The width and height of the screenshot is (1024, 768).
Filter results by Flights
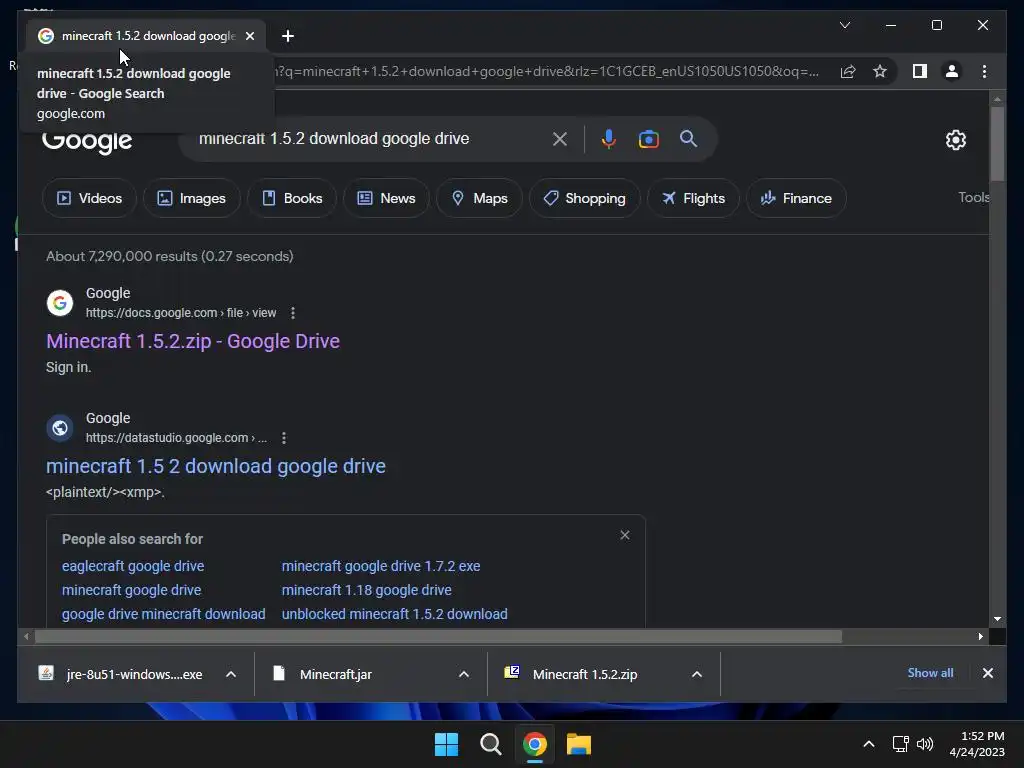(693, 198)
